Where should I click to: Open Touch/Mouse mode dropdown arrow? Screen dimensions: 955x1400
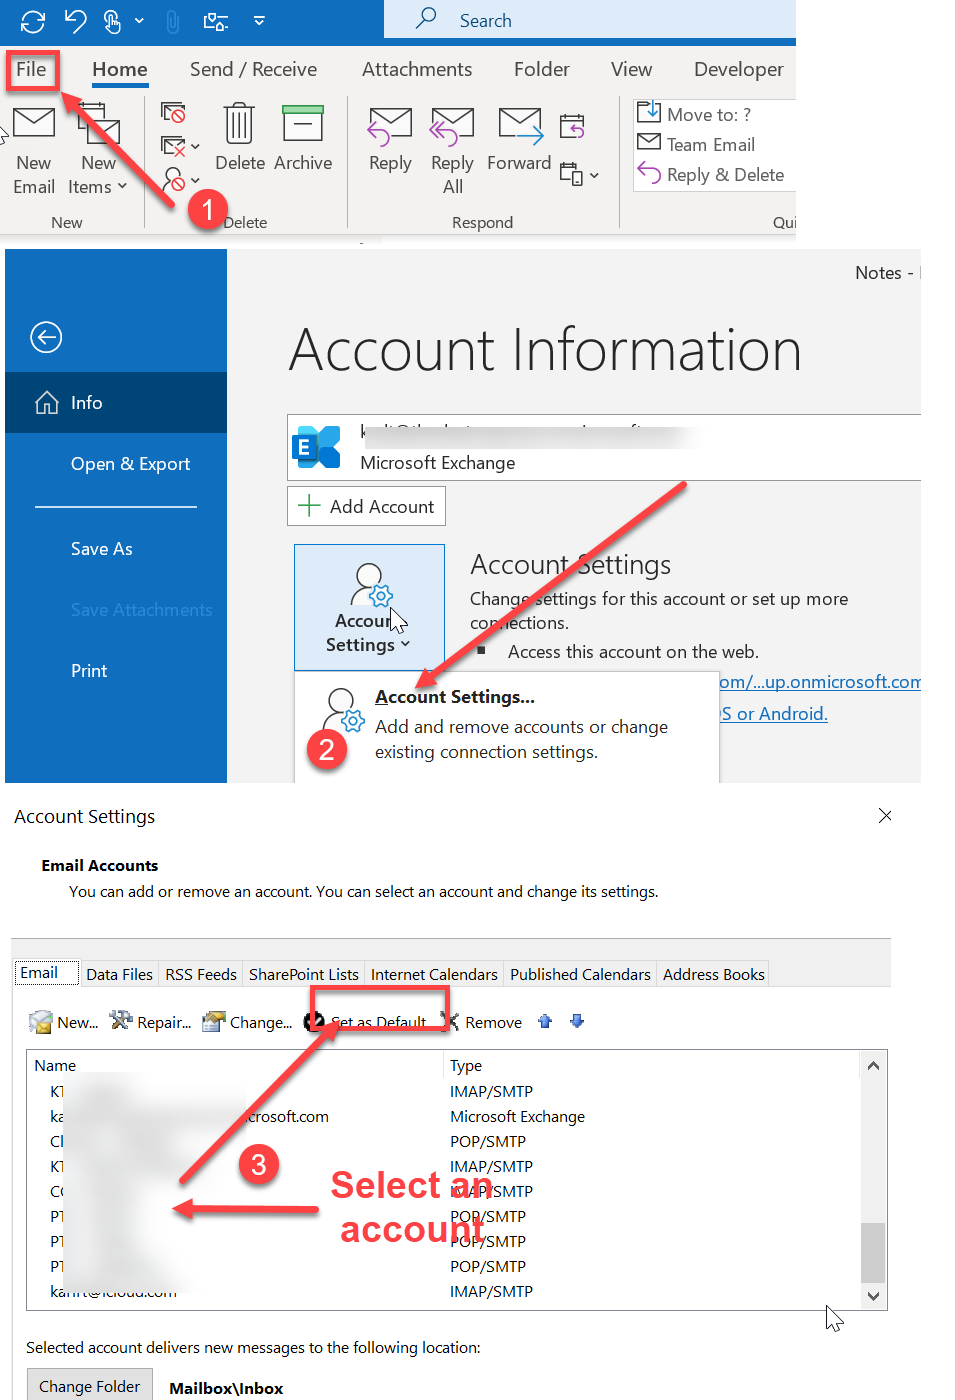point(139,20)
